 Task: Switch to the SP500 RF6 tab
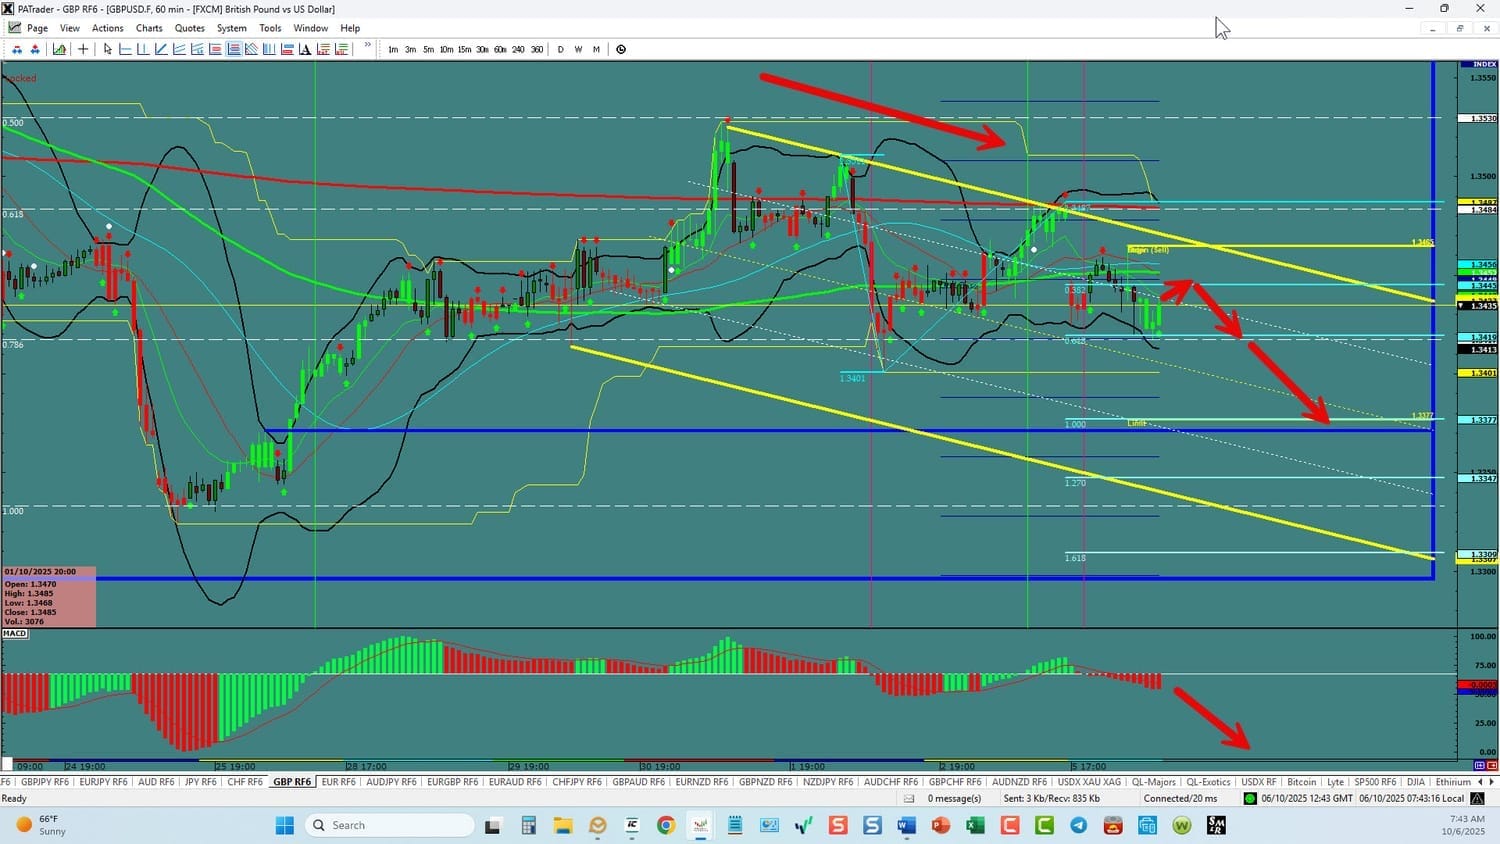coord(1375,782)
